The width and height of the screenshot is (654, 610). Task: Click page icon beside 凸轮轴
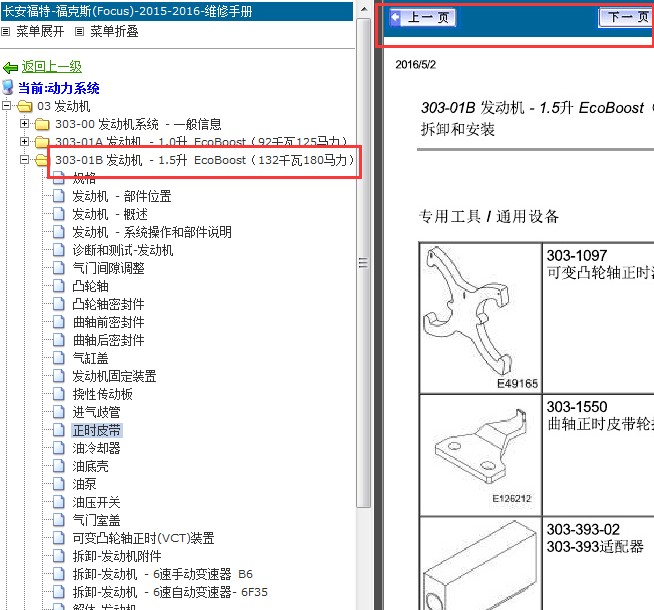click(x=59, y=286)
